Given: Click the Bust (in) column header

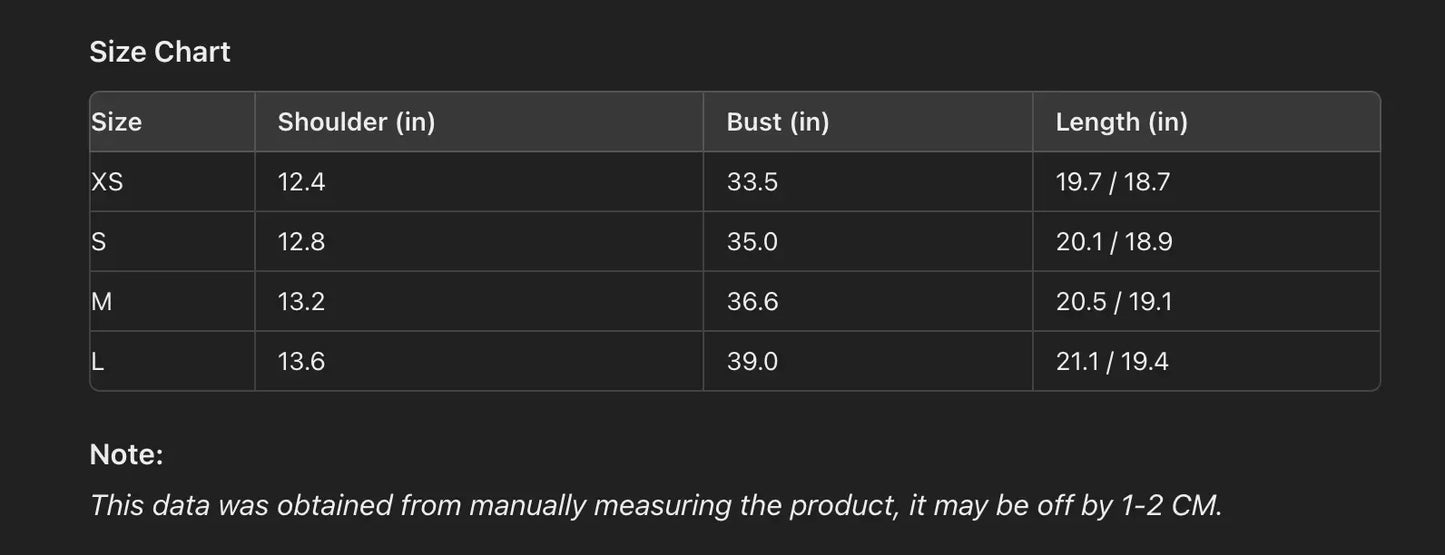Looking at the screenshot, I should click(x=778, y=122).
